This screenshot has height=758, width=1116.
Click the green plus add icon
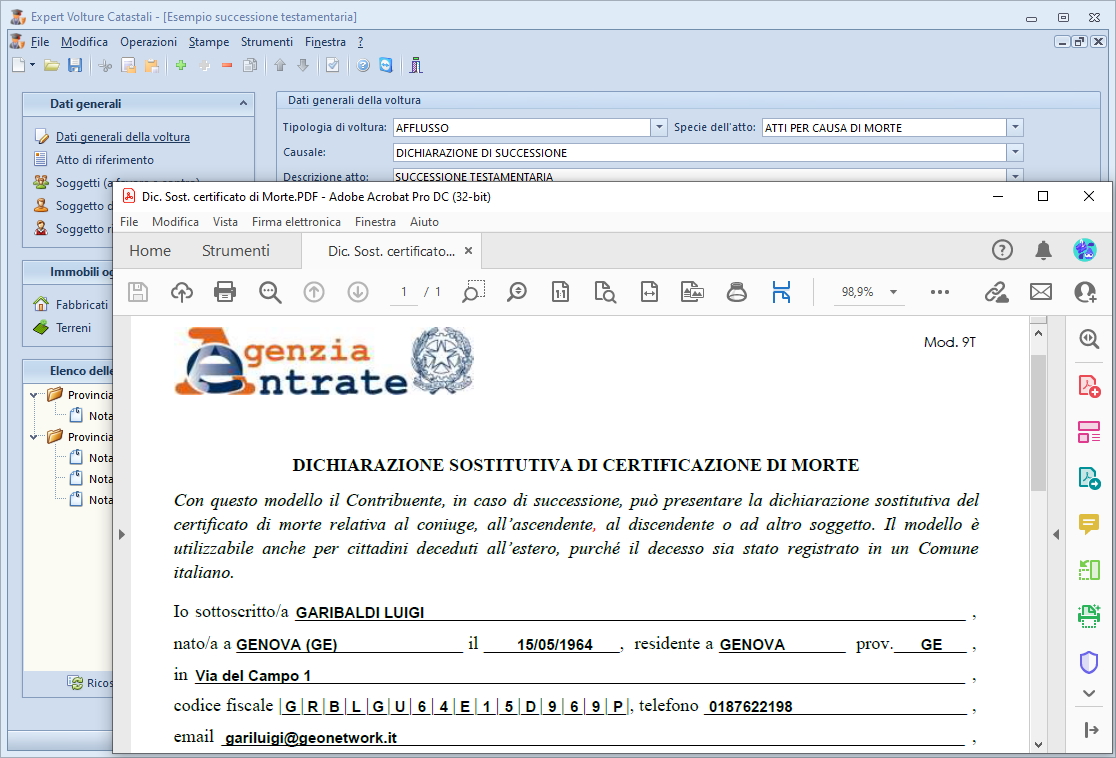[181, 65]
